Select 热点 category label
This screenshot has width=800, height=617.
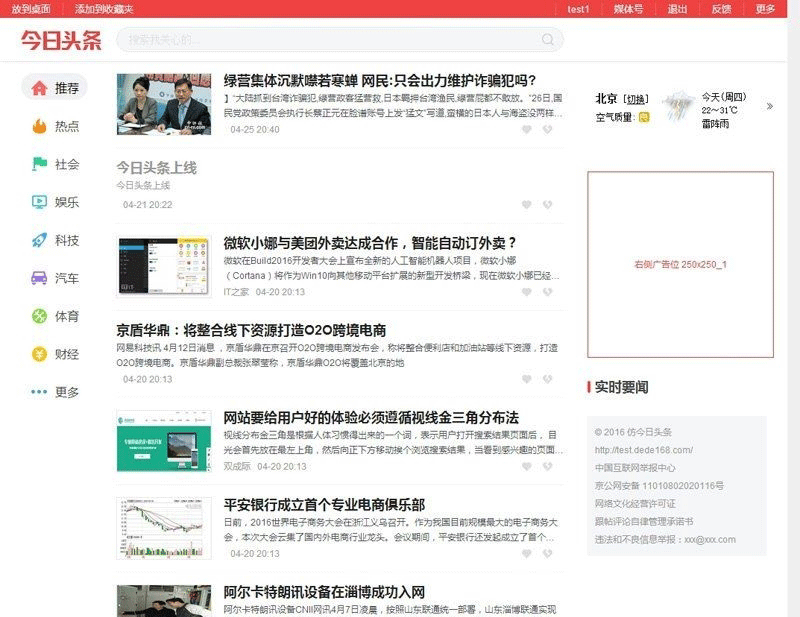[67, 126]
